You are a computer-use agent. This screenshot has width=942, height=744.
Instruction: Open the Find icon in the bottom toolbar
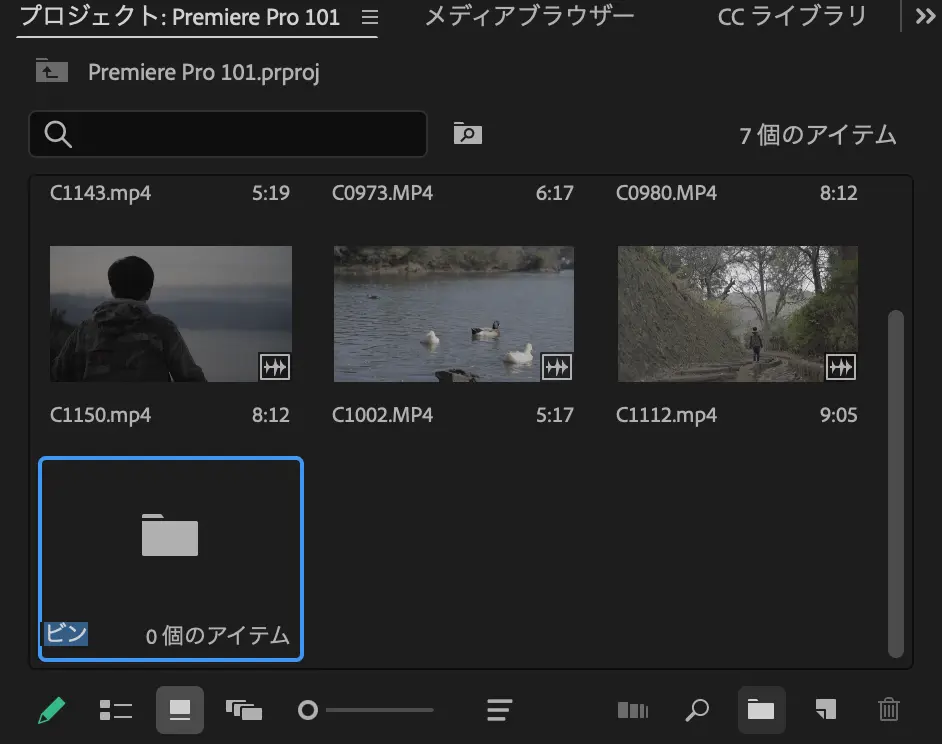(x=697, y=710)
